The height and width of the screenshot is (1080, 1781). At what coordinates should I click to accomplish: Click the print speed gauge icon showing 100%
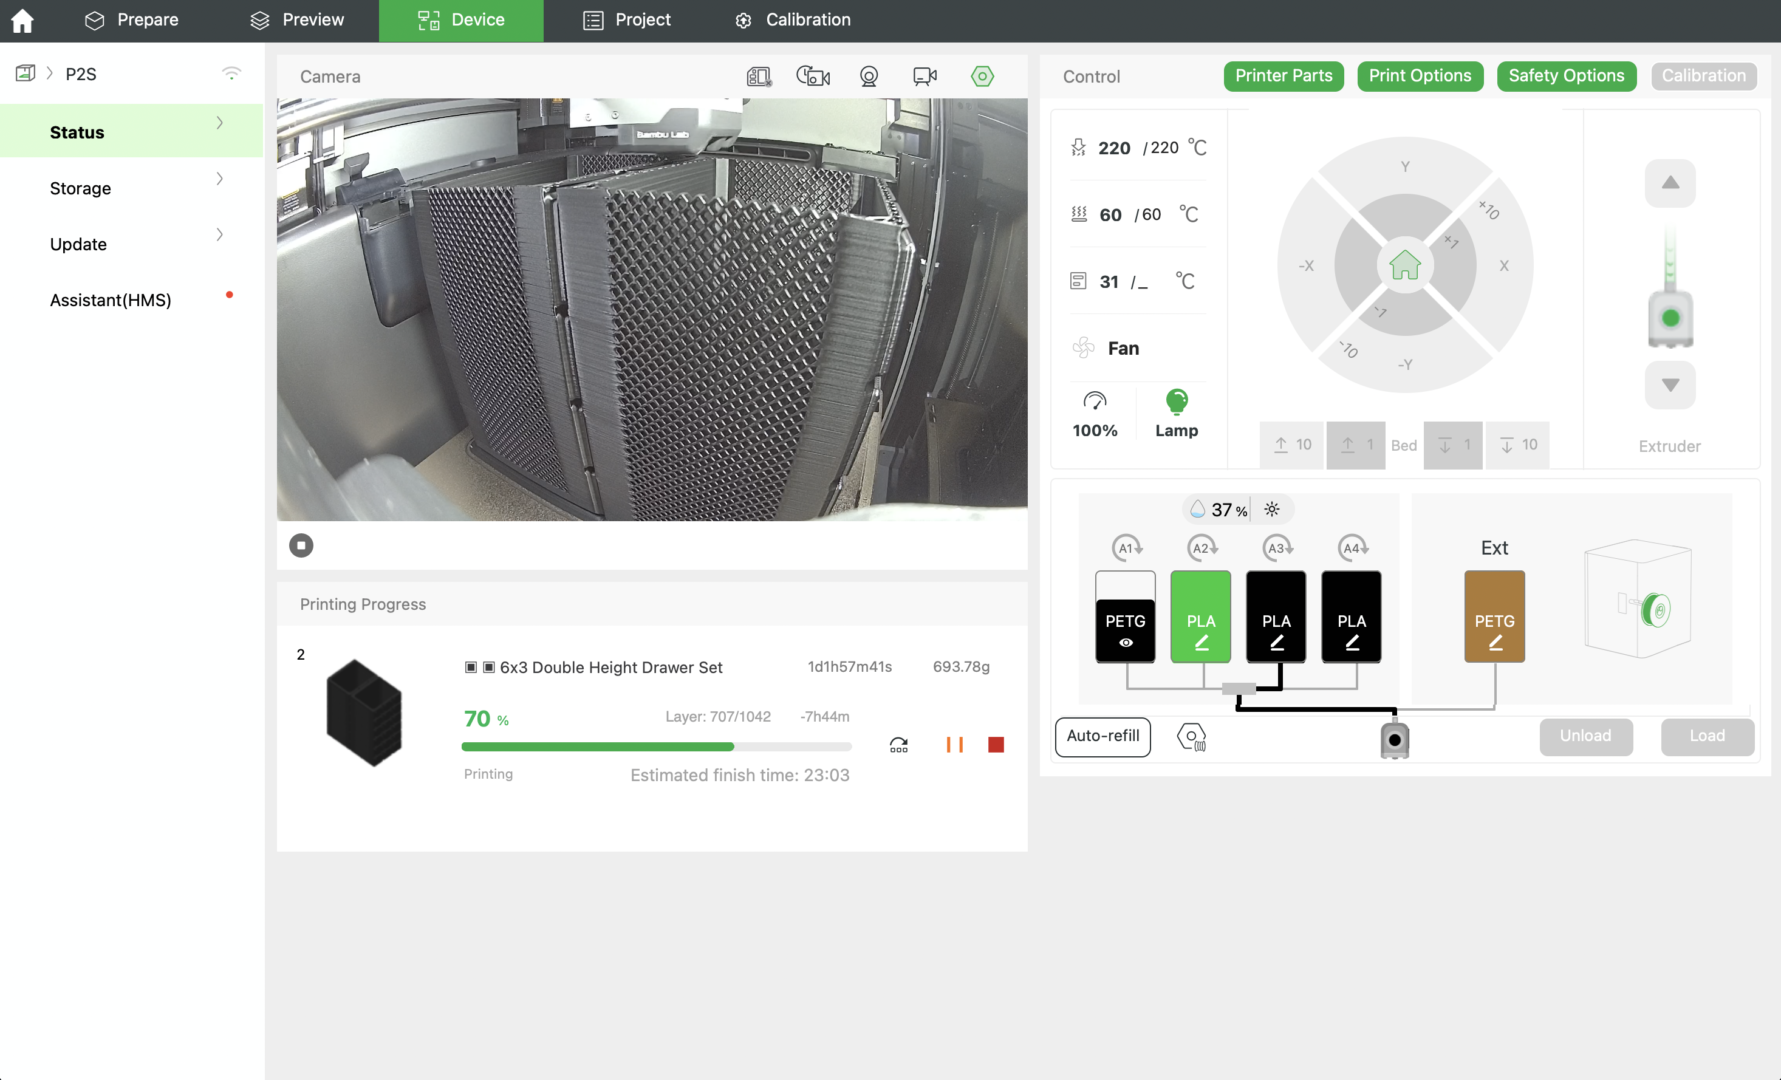pos(1095,402)
